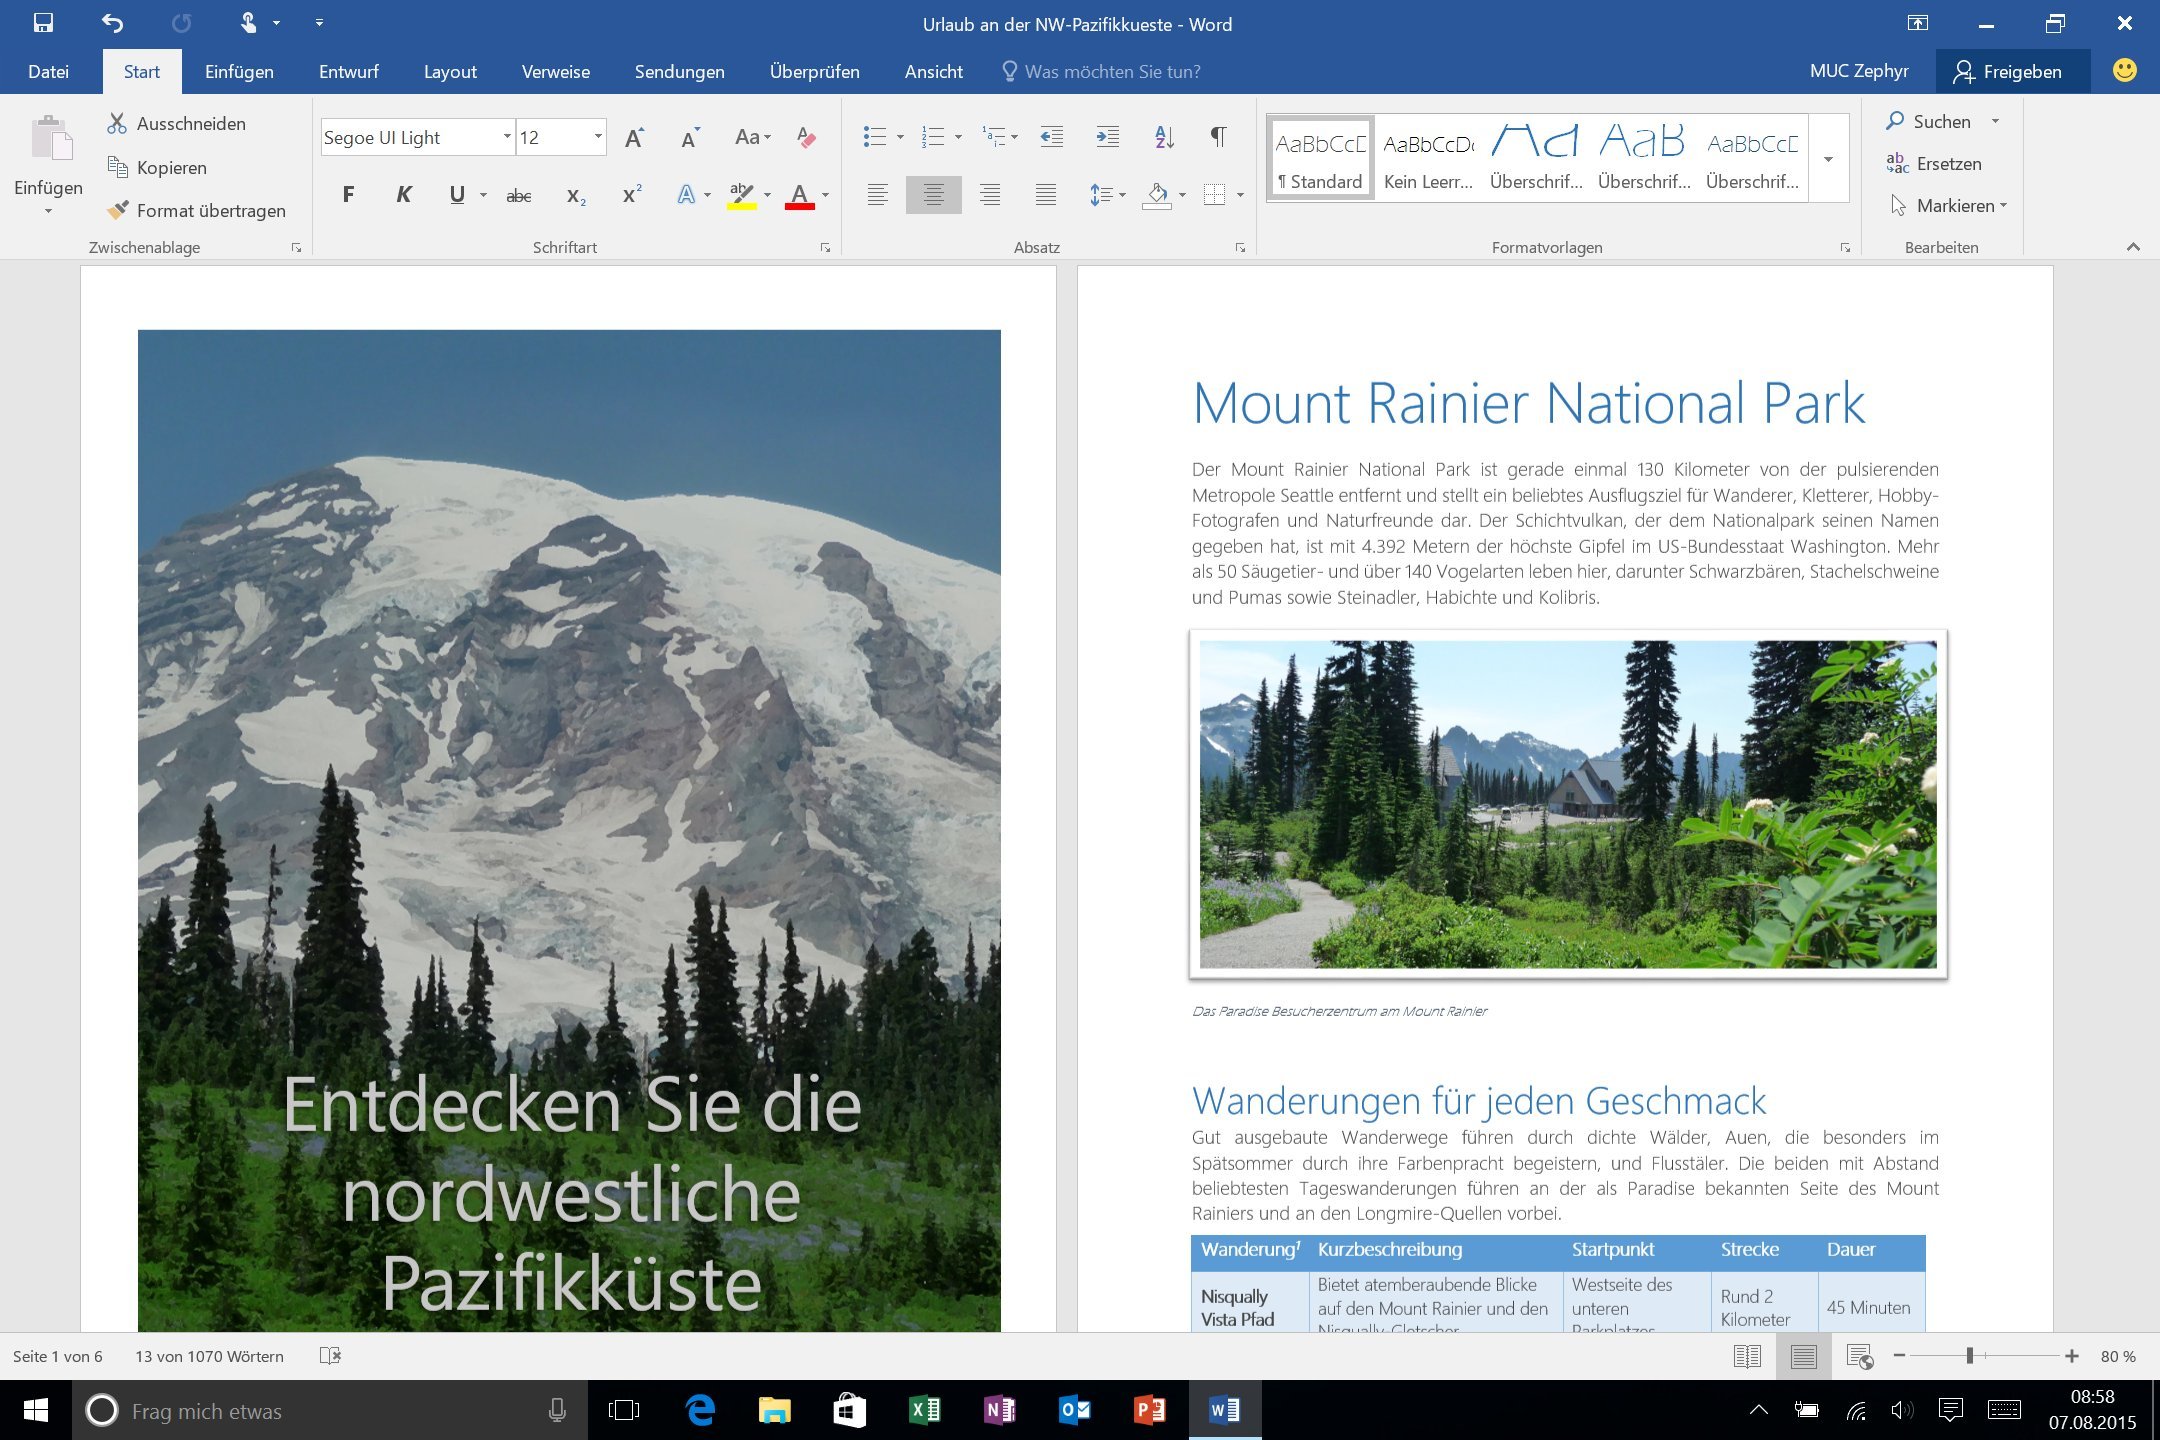Click the spelling check status icon
The height and width of the screenshot is (1440, 2160).
click(x=330, y=1356)
